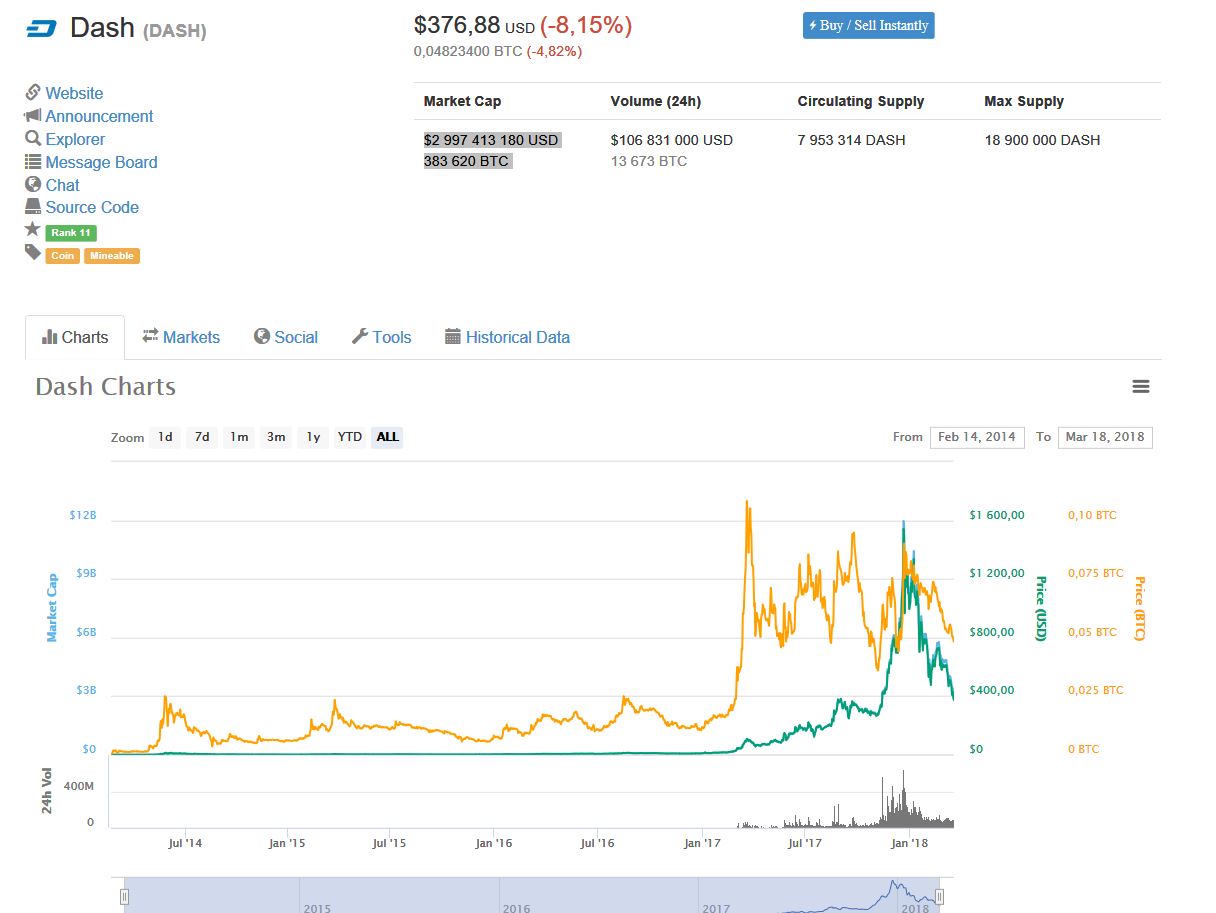The height and width of the screenshot is (913, 1216).
Task: Click the Message Board list icon
Action: 33,162
